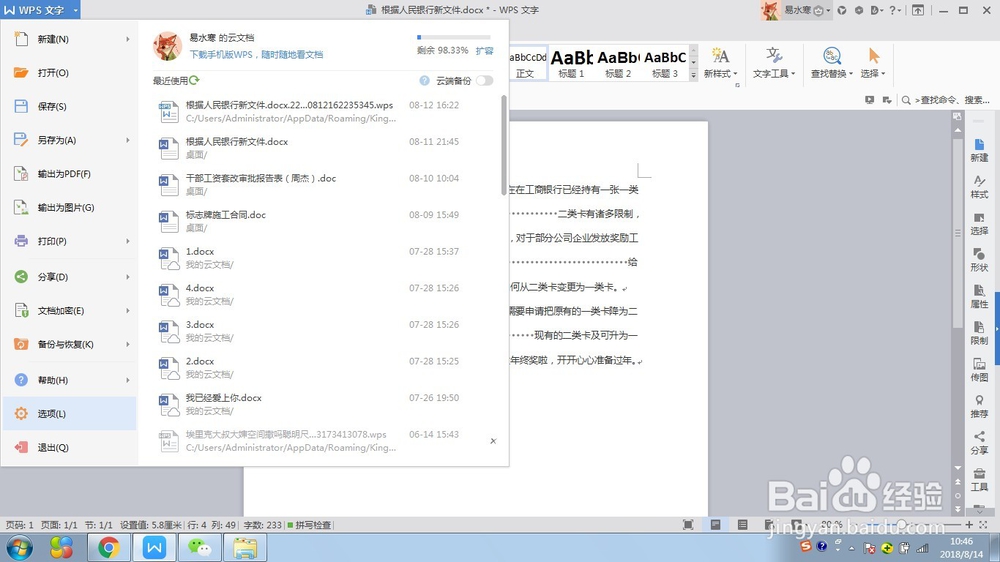This screenshot has width=1000, height=562.
Task: Open the WPS 文字 application menu button
Action: point(41,10)
